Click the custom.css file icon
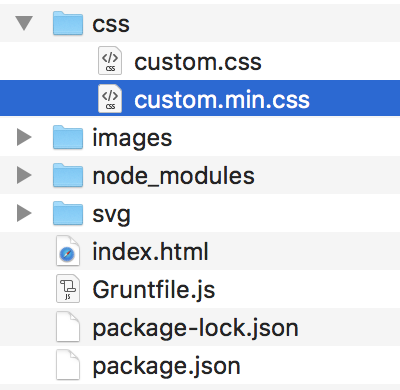 110,61
